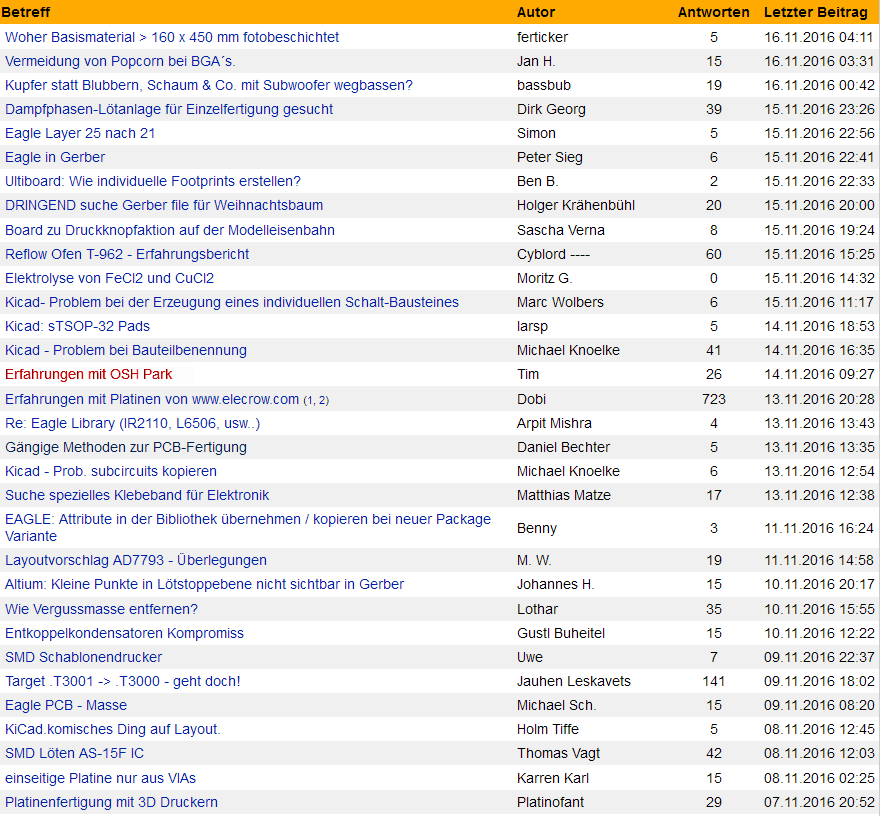This screenshot has width=883, height=816.
Task: Click author name 'Matthias Matze'
Action: coord(564,496)
